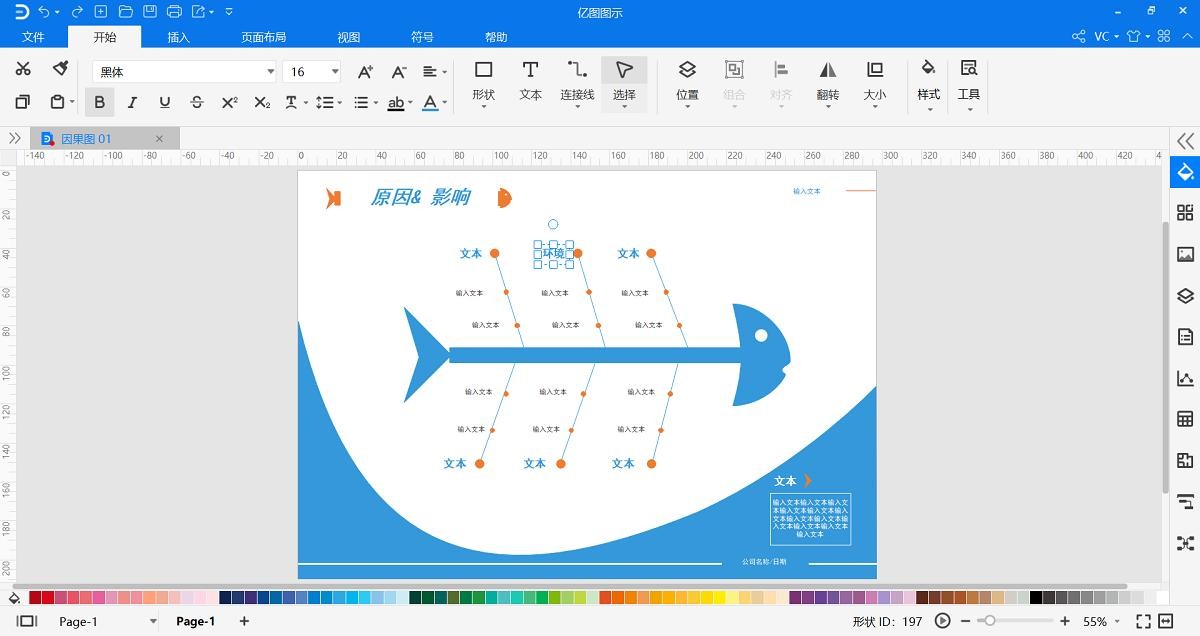Image resolution: width=1200 pixels, height=636 pixels.
Task: Click the fit-to-page icon in status bar
Action: [x=1144, y=621]
